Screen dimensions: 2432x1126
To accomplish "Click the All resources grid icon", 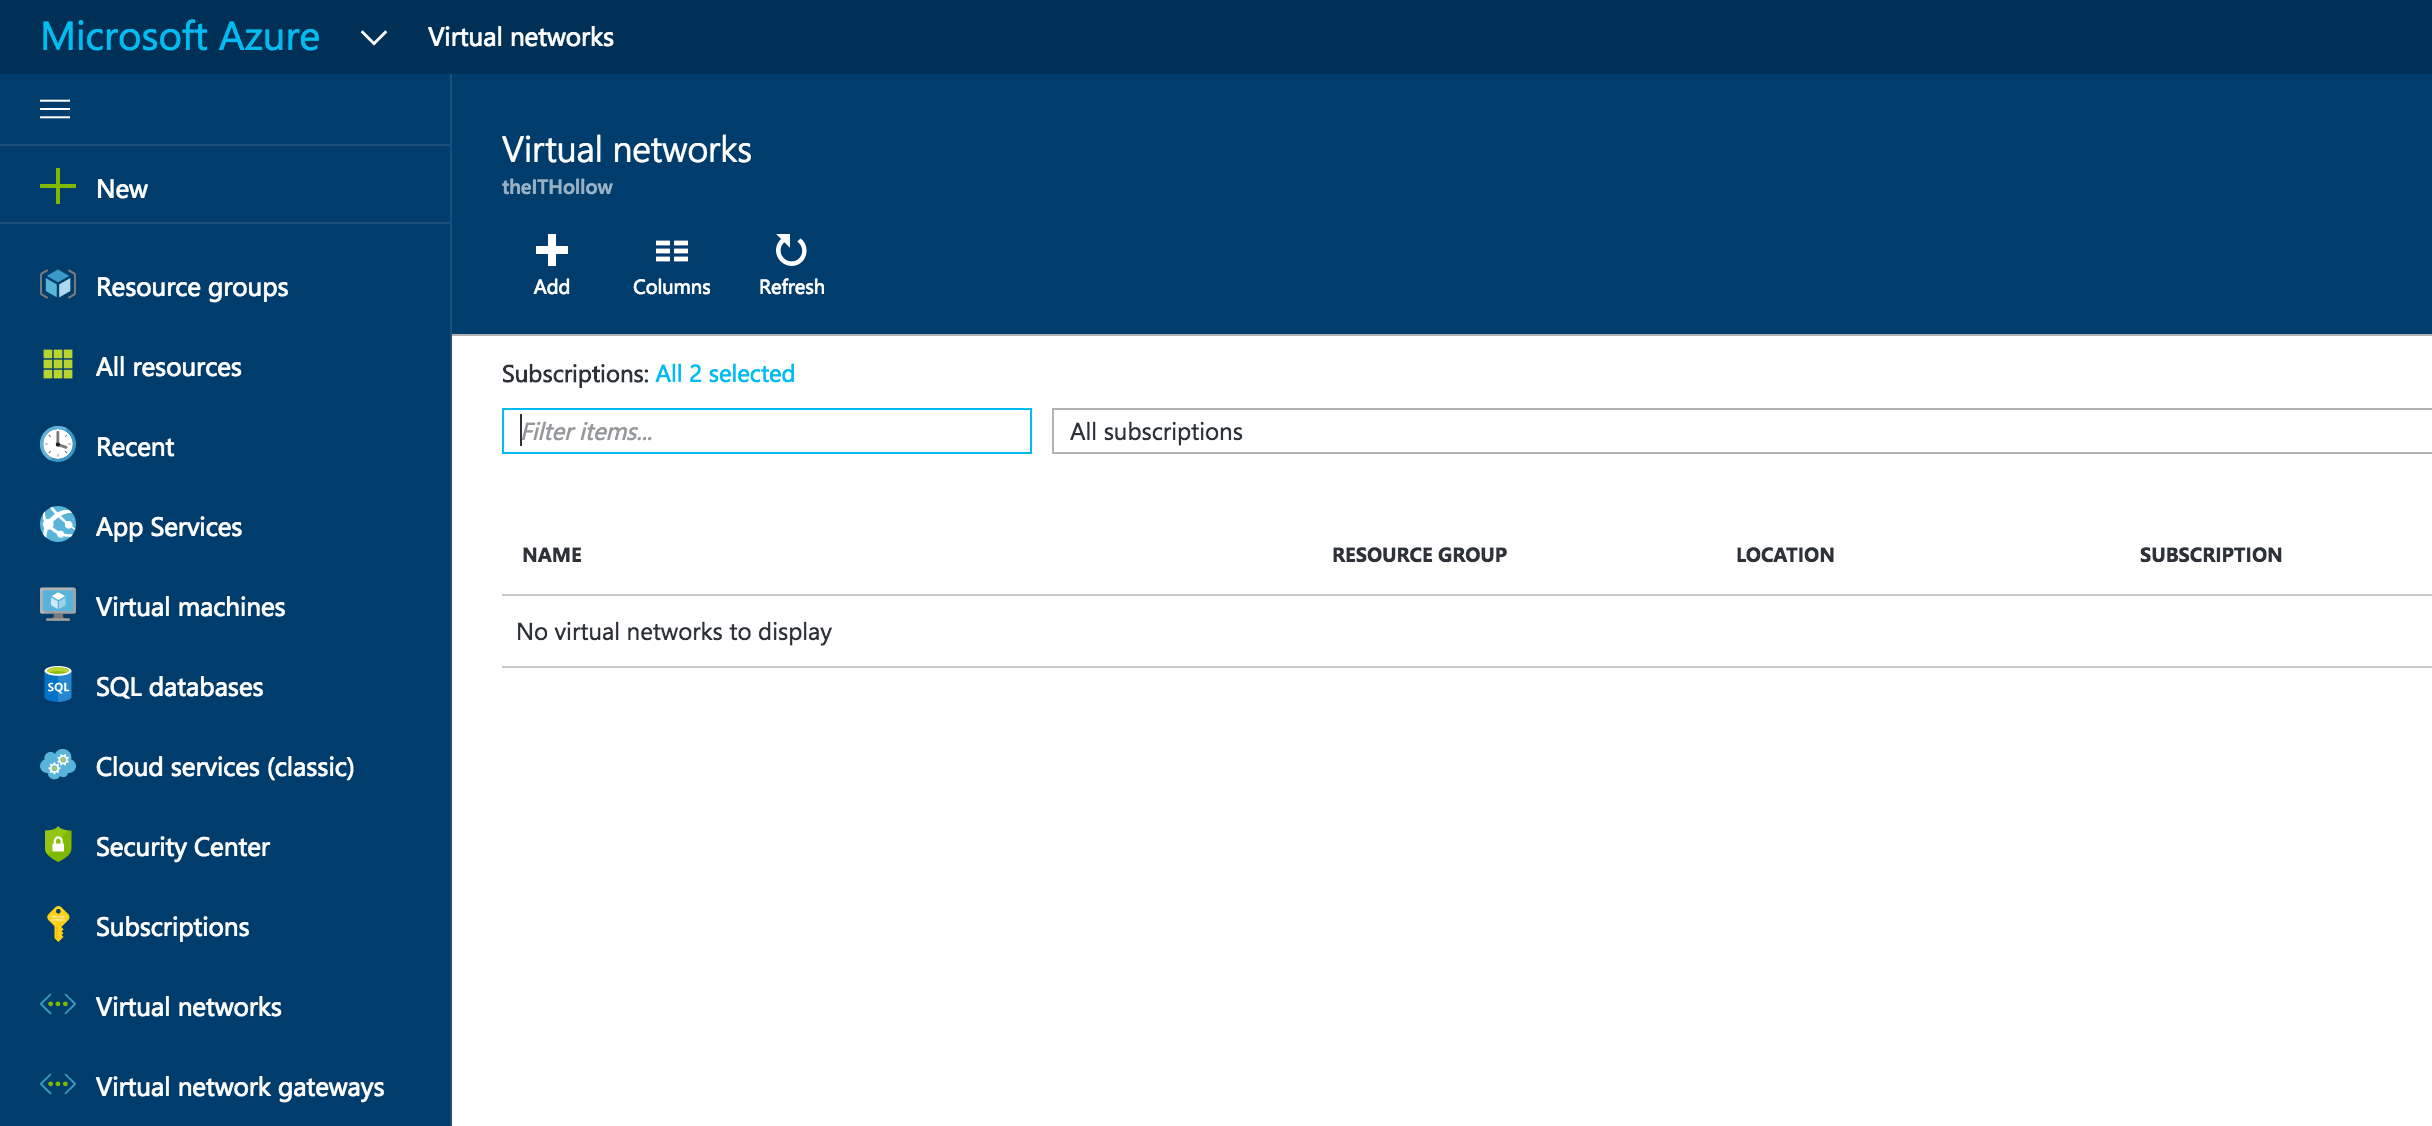I will tap(58, 366).
